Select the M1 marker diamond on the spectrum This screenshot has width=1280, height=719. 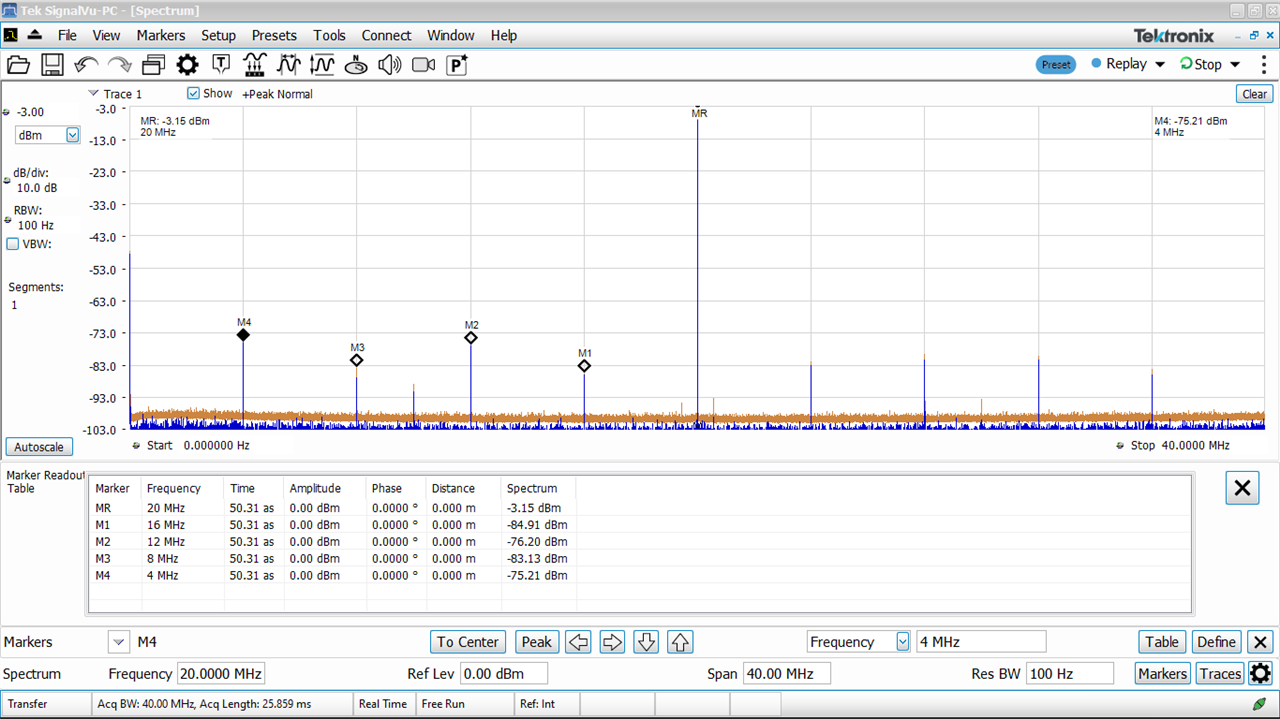pyautogui.click(x=584, y=366)
